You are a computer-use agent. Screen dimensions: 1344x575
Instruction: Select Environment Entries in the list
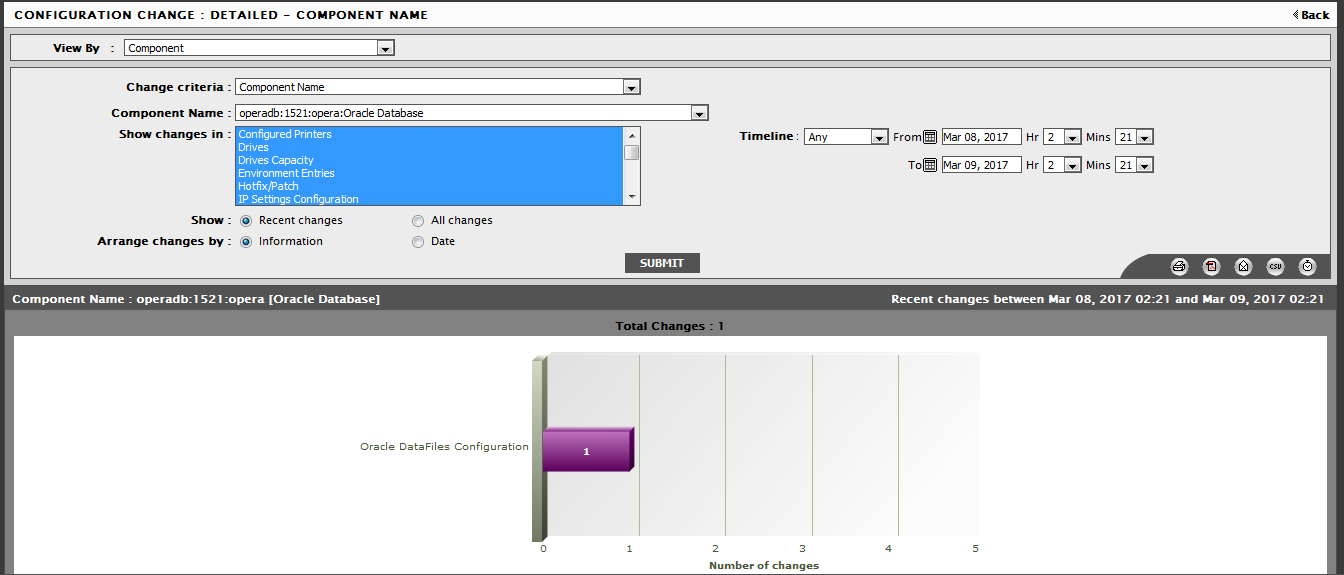point(430,173)
